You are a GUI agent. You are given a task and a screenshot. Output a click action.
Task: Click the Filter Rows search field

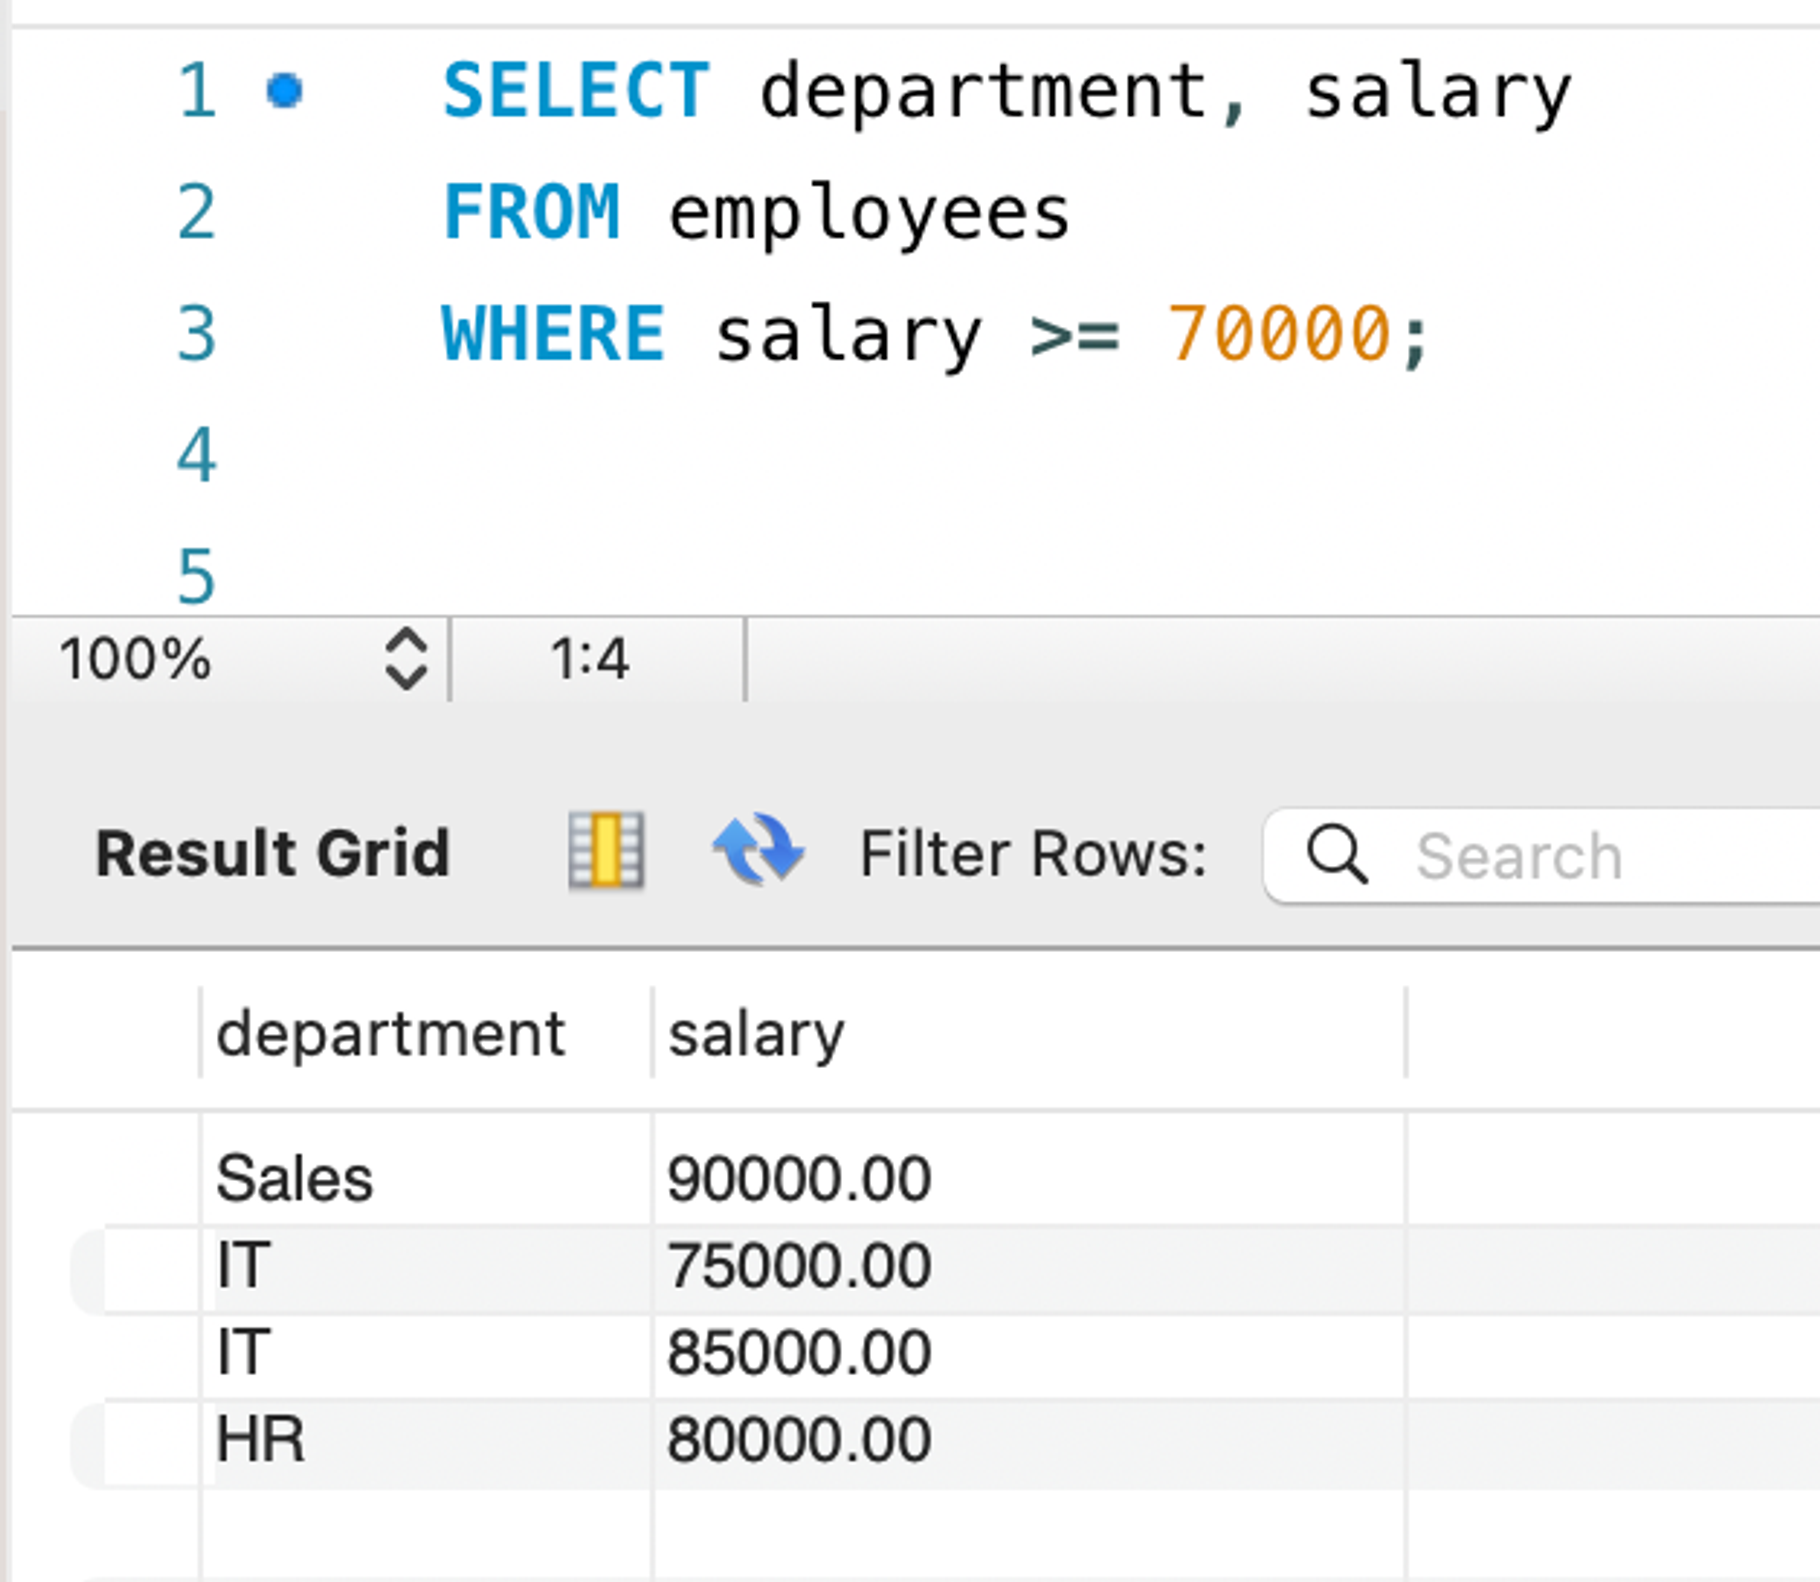click(1542, 856)
